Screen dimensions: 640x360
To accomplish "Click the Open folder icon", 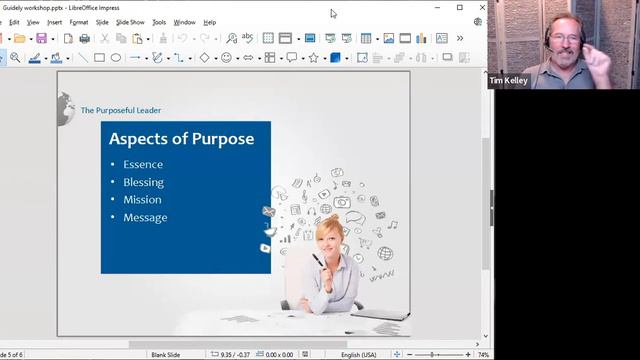I will tap(19, 39).
